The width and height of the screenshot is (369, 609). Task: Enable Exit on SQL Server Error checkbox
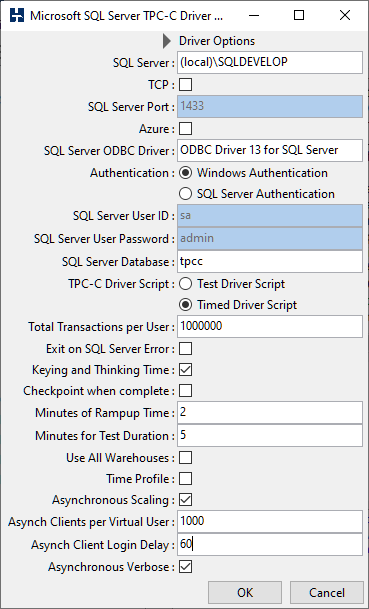(x=185, y=349)
